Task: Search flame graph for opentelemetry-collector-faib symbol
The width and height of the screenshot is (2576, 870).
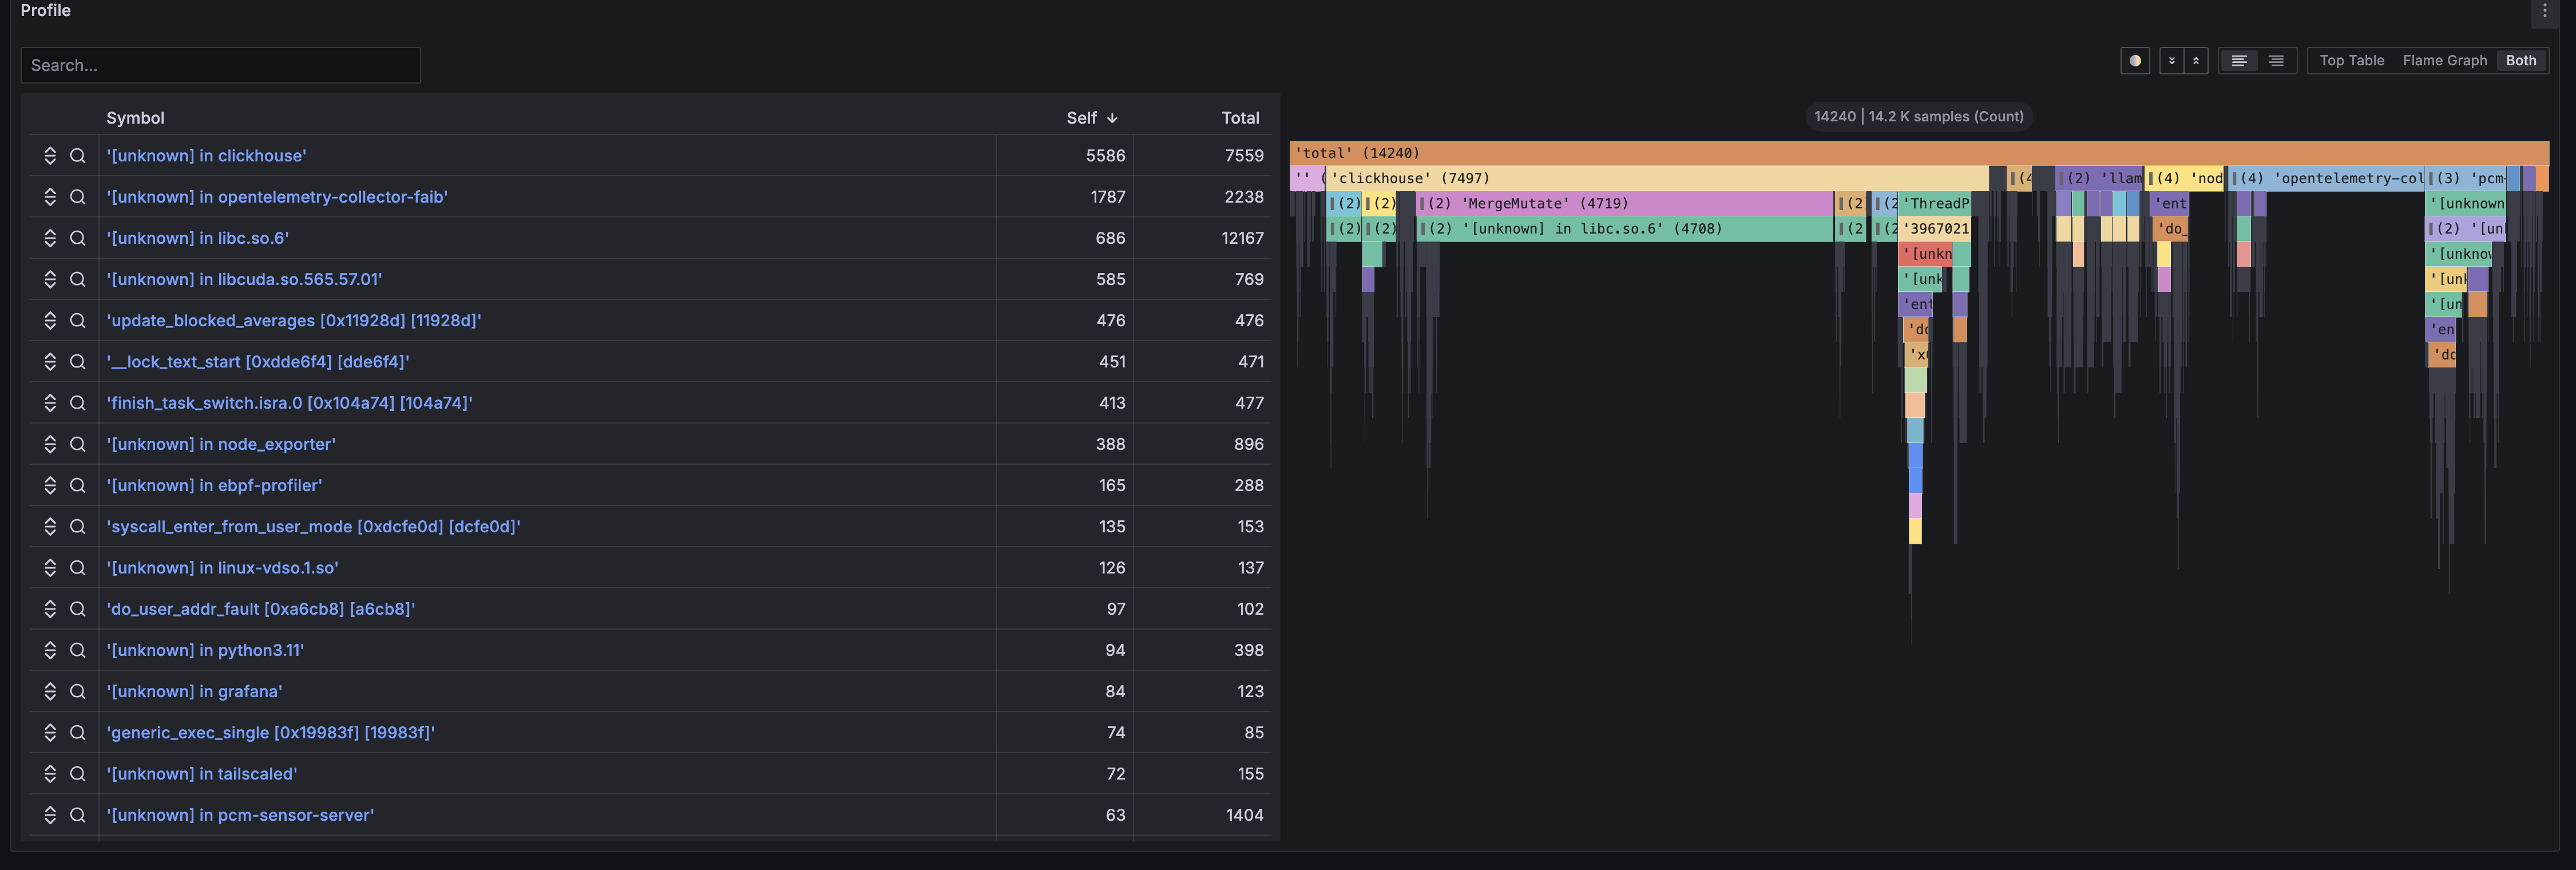Action: [x=77, y=197]
